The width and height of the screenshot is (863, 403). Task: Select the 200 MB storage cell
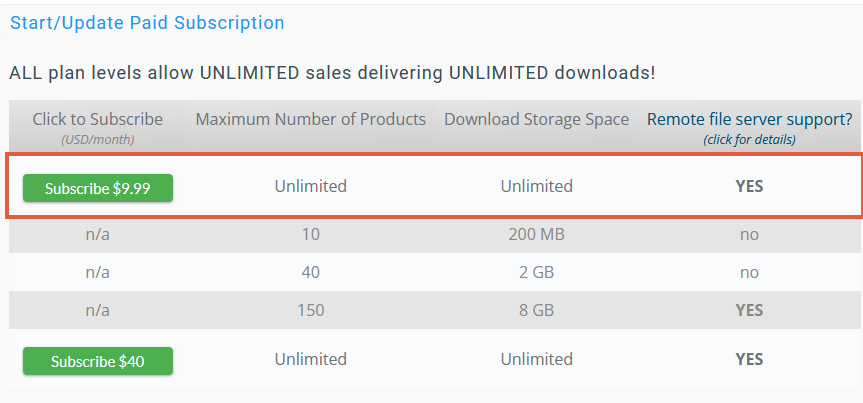tap(536, 235)
